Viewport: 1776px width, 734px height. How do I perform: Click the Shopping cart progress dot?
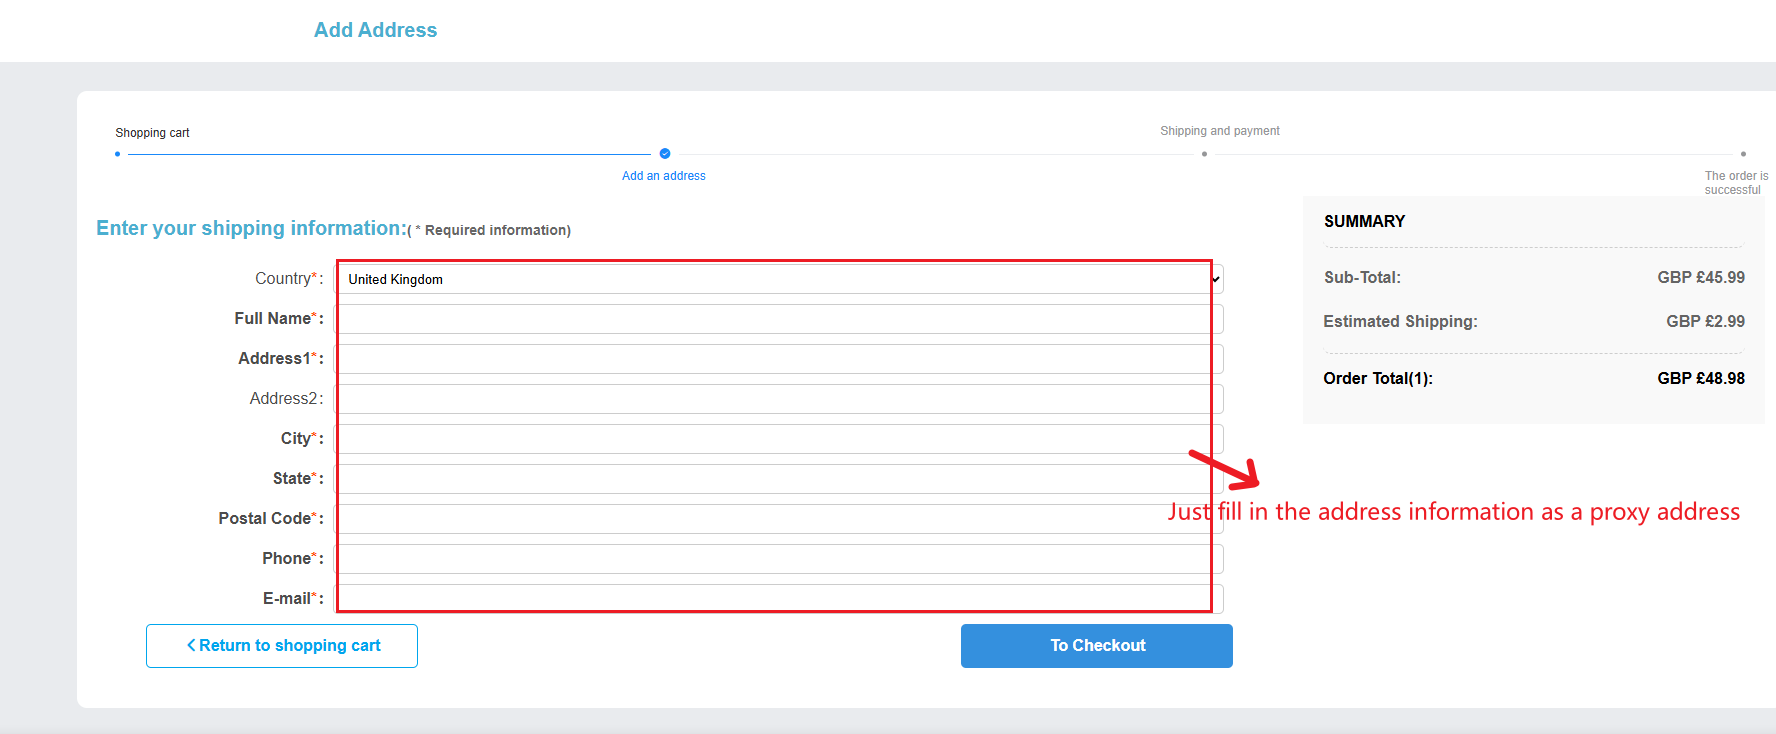[x=118, y=154]
